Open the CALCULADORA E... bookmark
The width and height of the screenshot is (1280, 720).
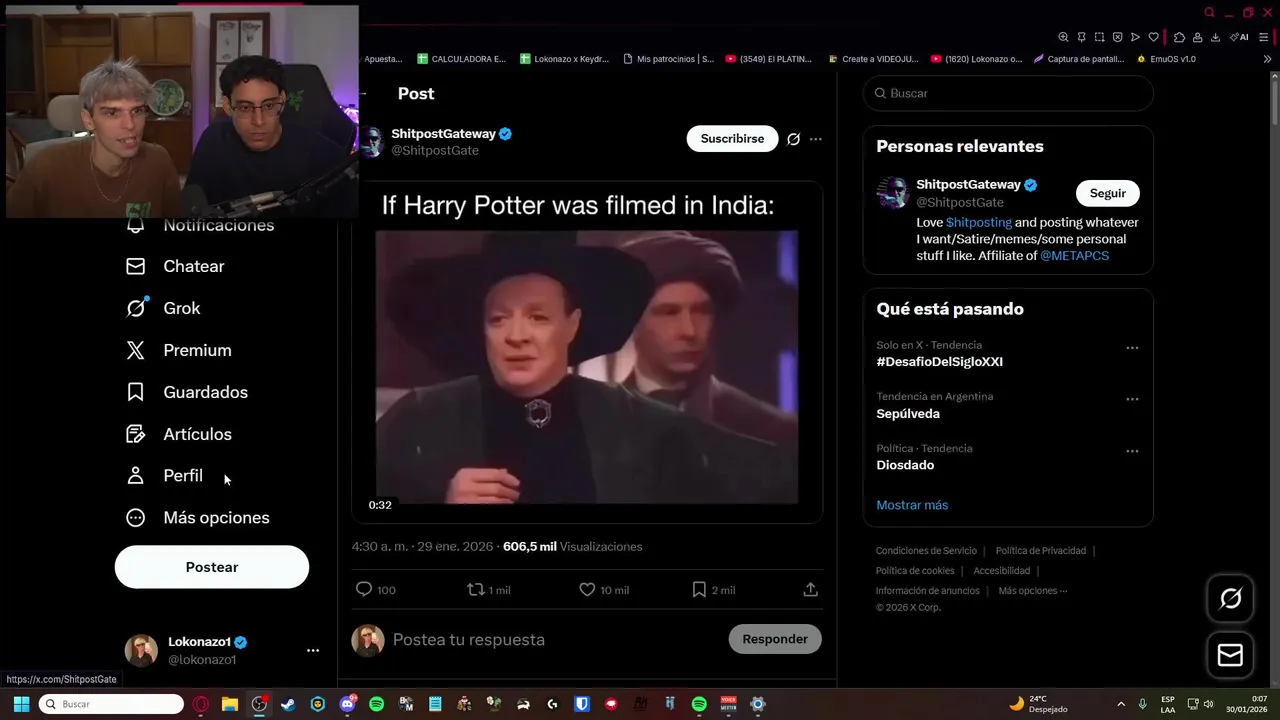click(x=462, y=59)
